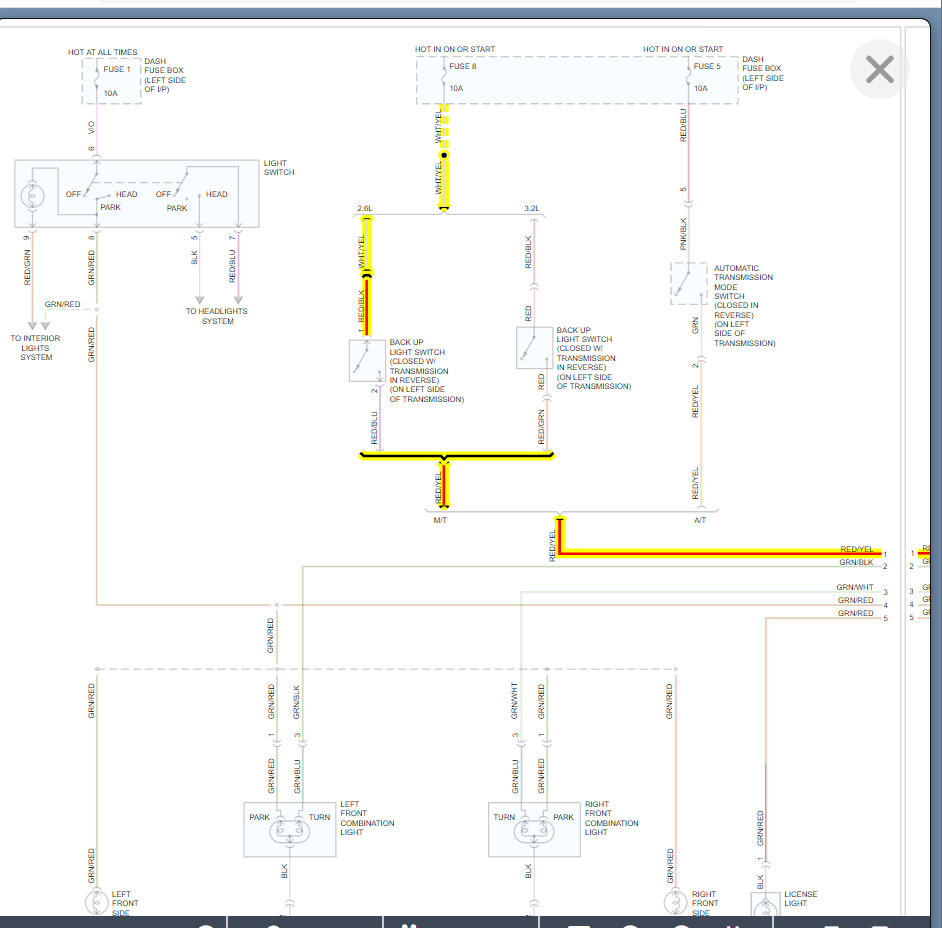Click the light switch illumination lamp symbol
This screenshot has height=928, width=942.
pyautogui.click(x=32, y=196)
